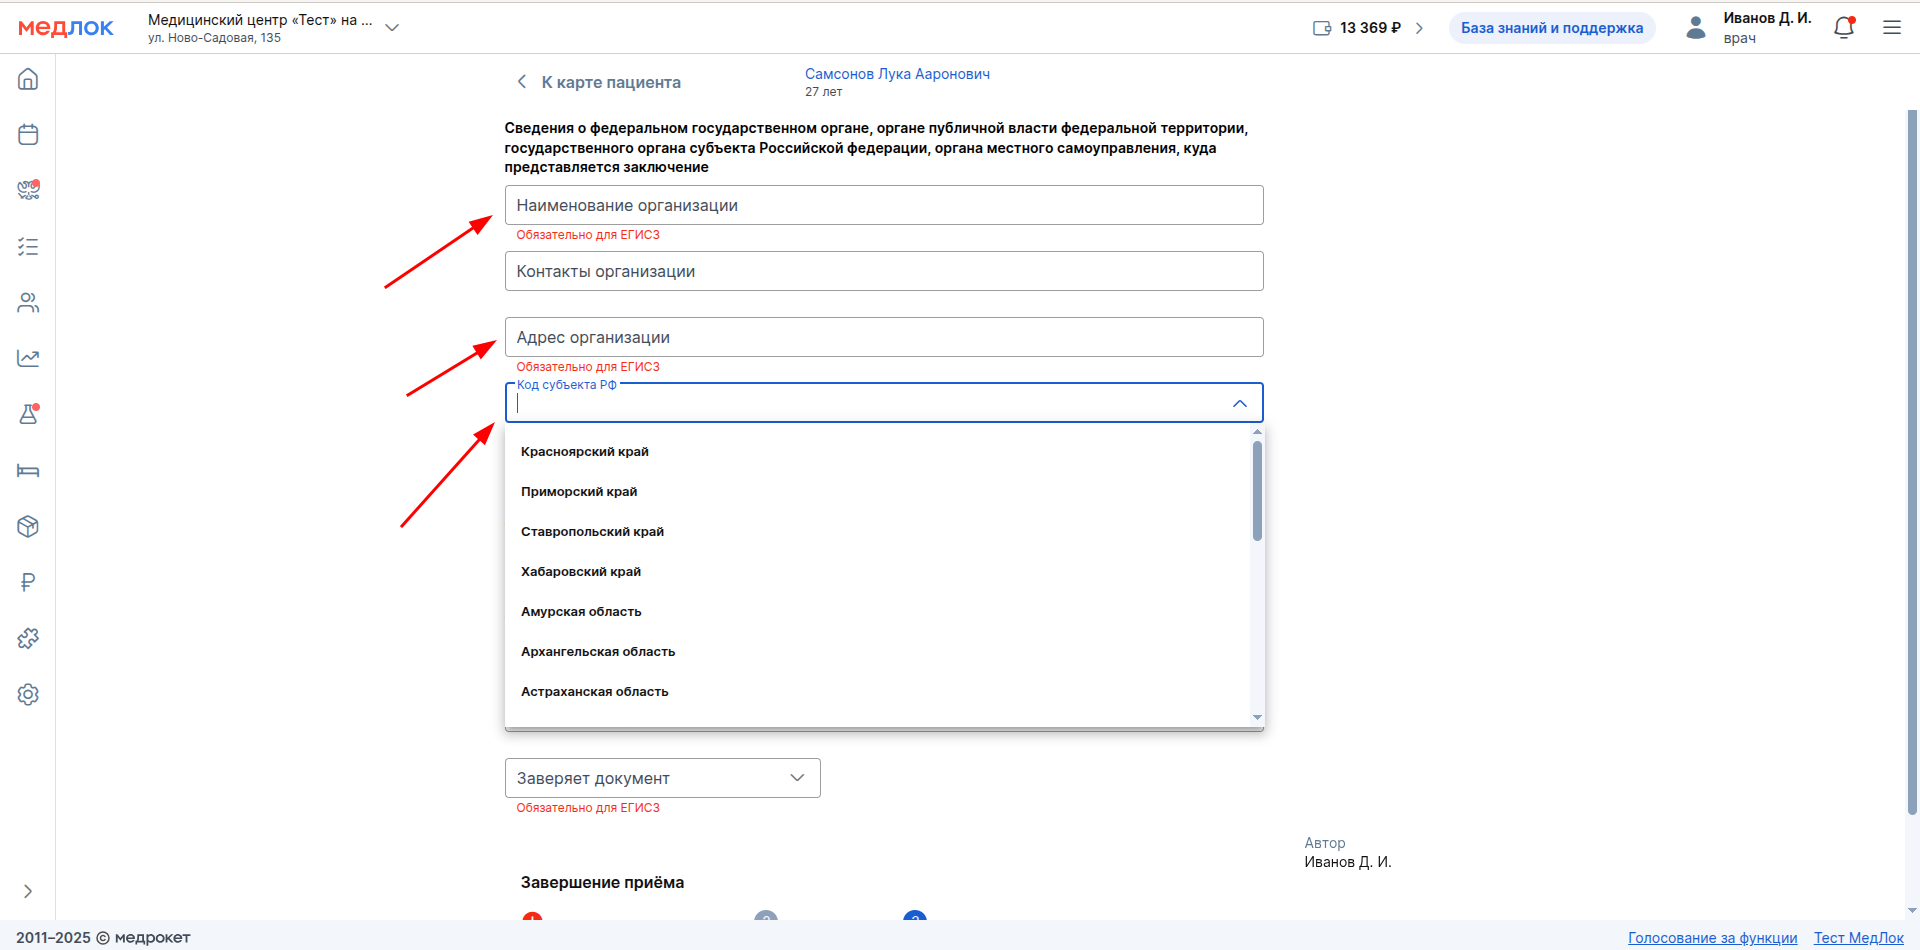This screenshot has height=950, width=1920.
Task: Expand the medical center selector chevron
Action: coord(392,28)
